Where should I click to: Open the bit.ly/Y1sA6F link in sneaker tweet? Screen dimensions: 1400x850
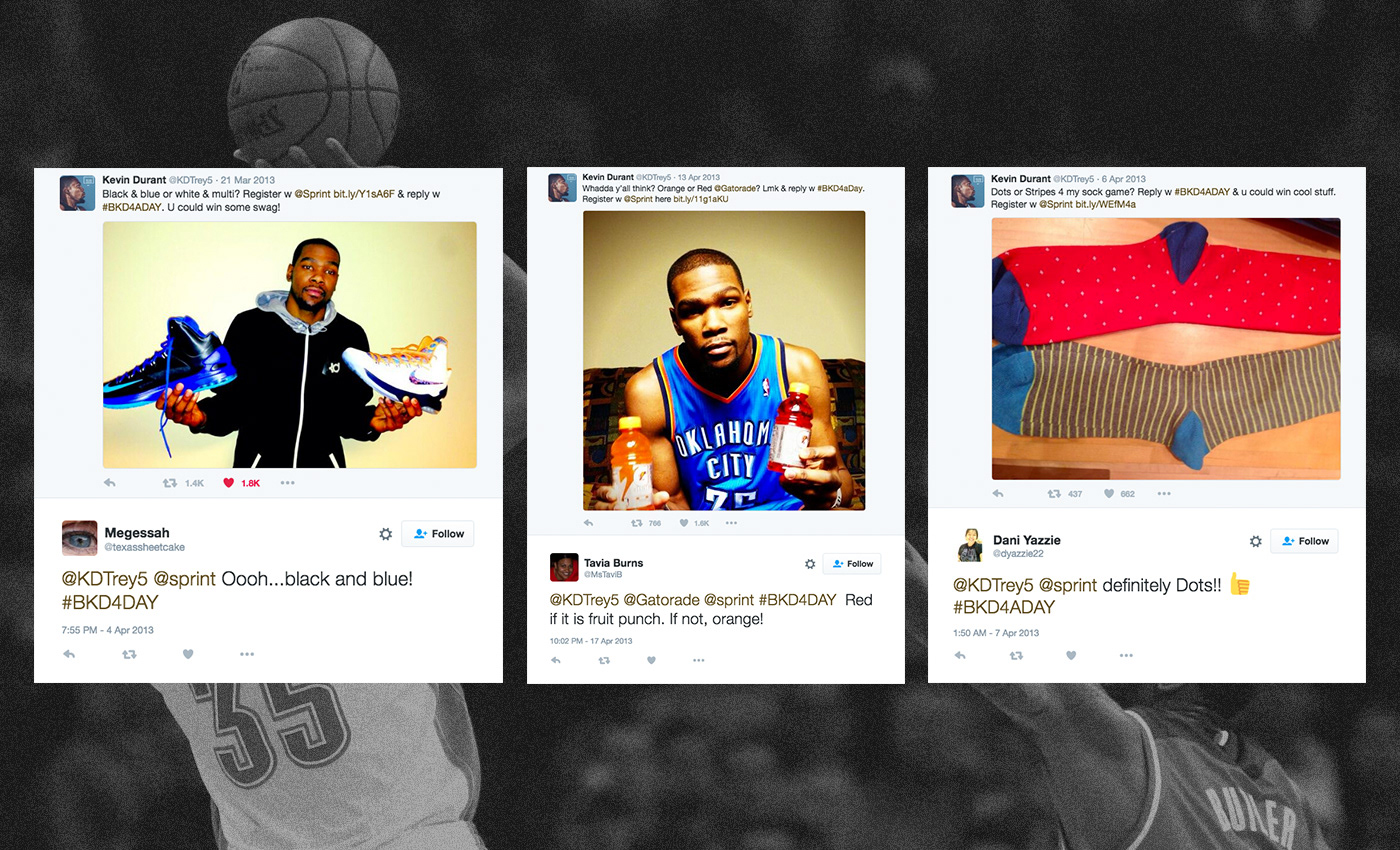tap(364, 194)
